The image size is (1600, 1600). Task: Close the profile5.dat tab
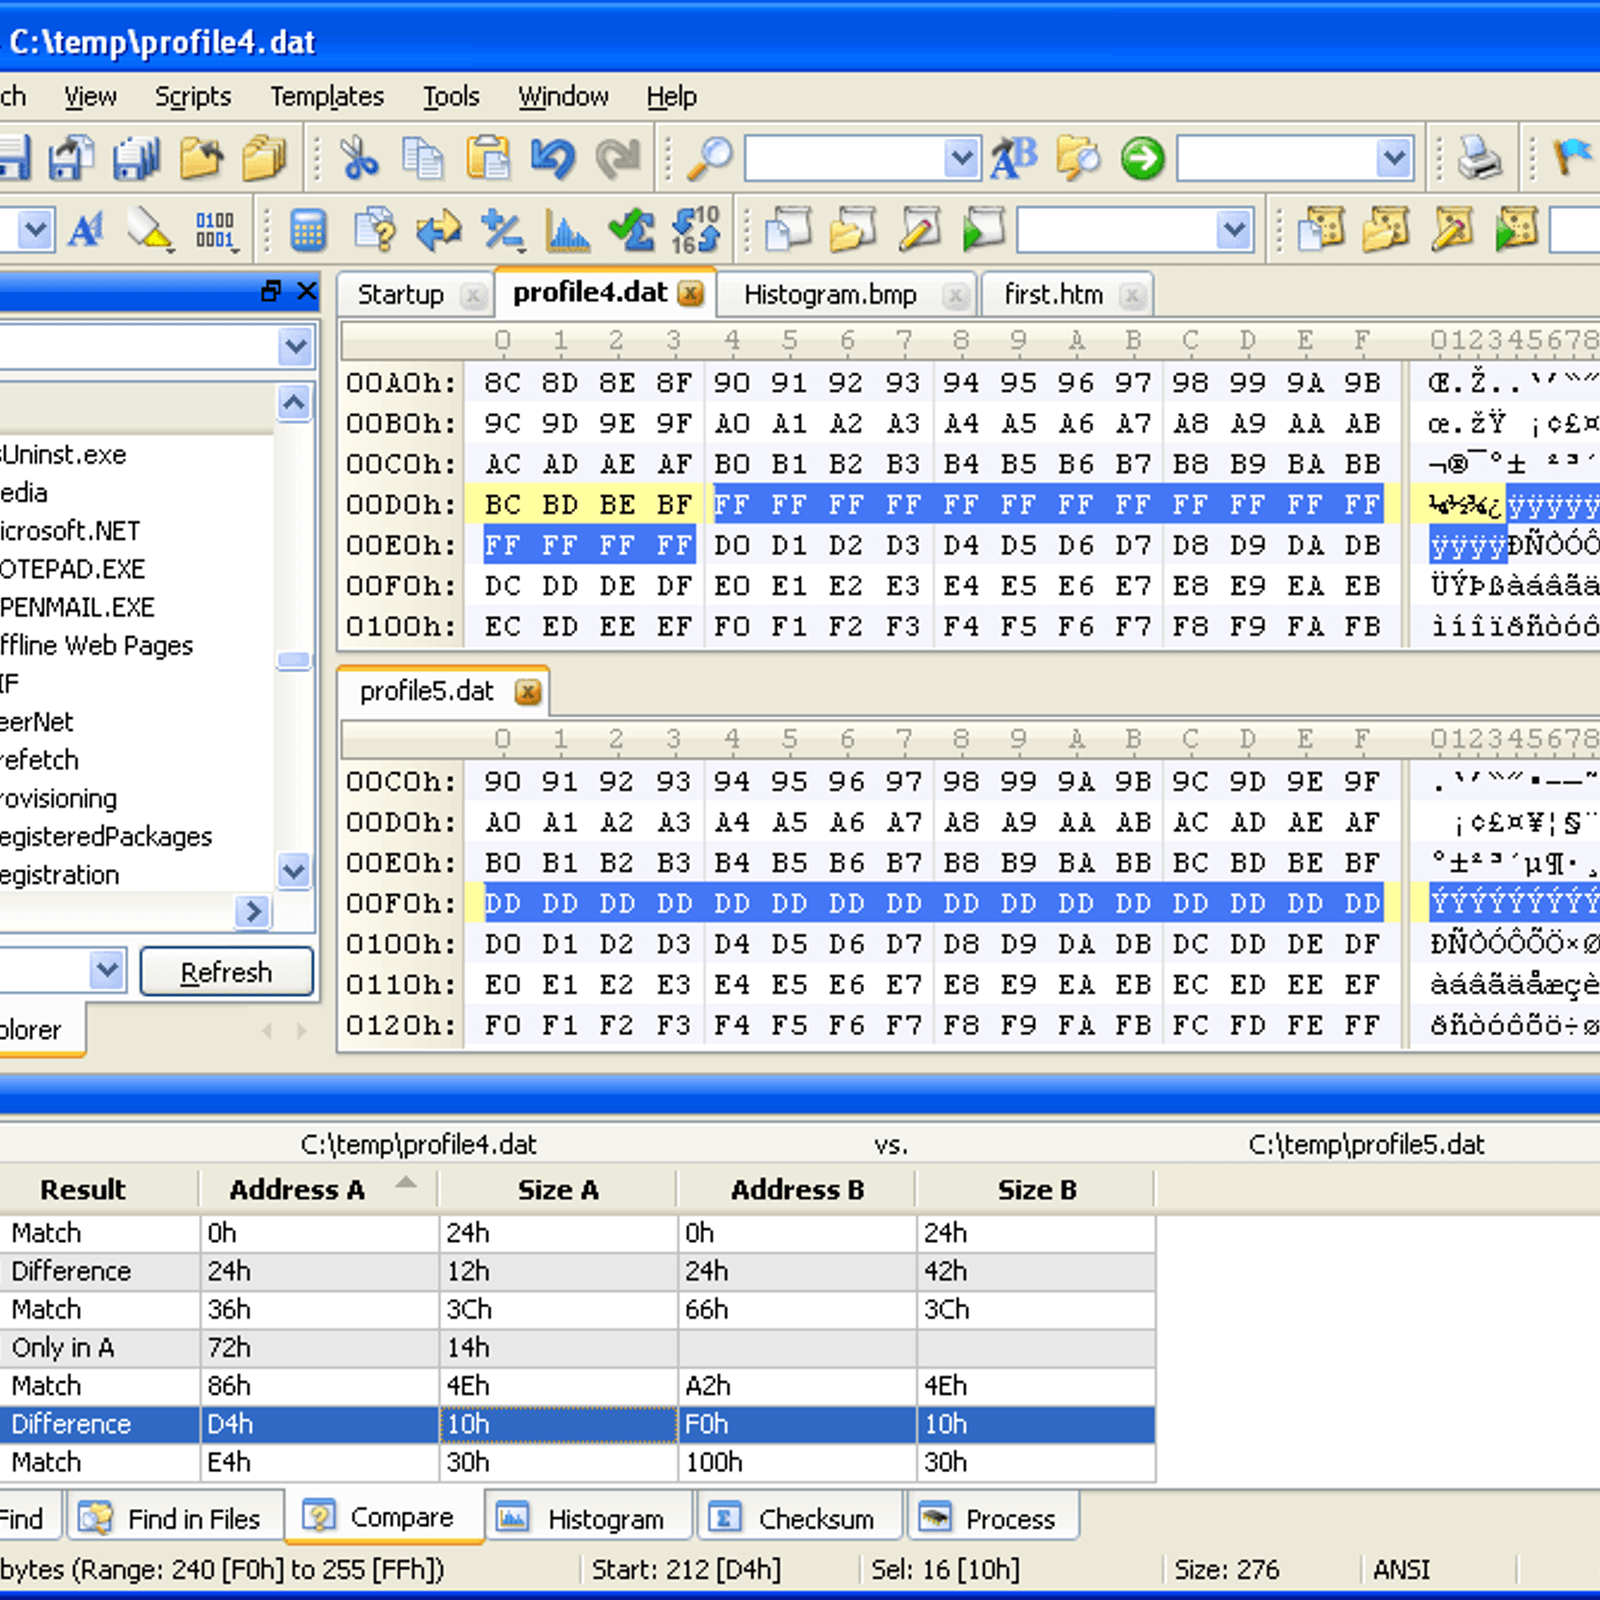528,692
